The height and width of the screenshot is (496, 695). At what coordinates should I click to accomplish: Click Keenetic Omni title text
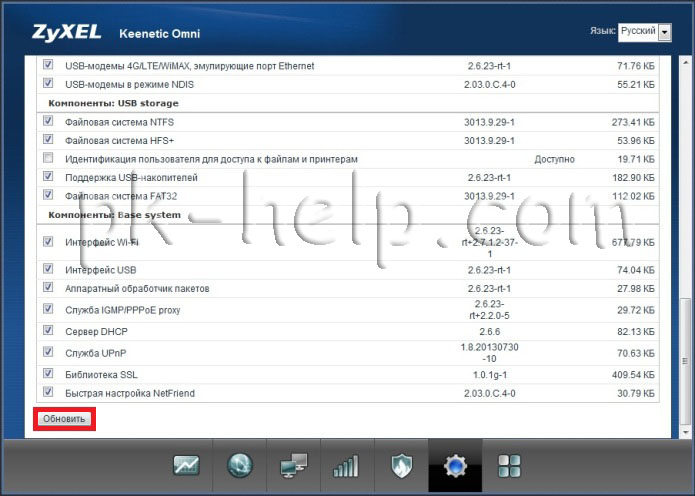[x=160, y=34]
